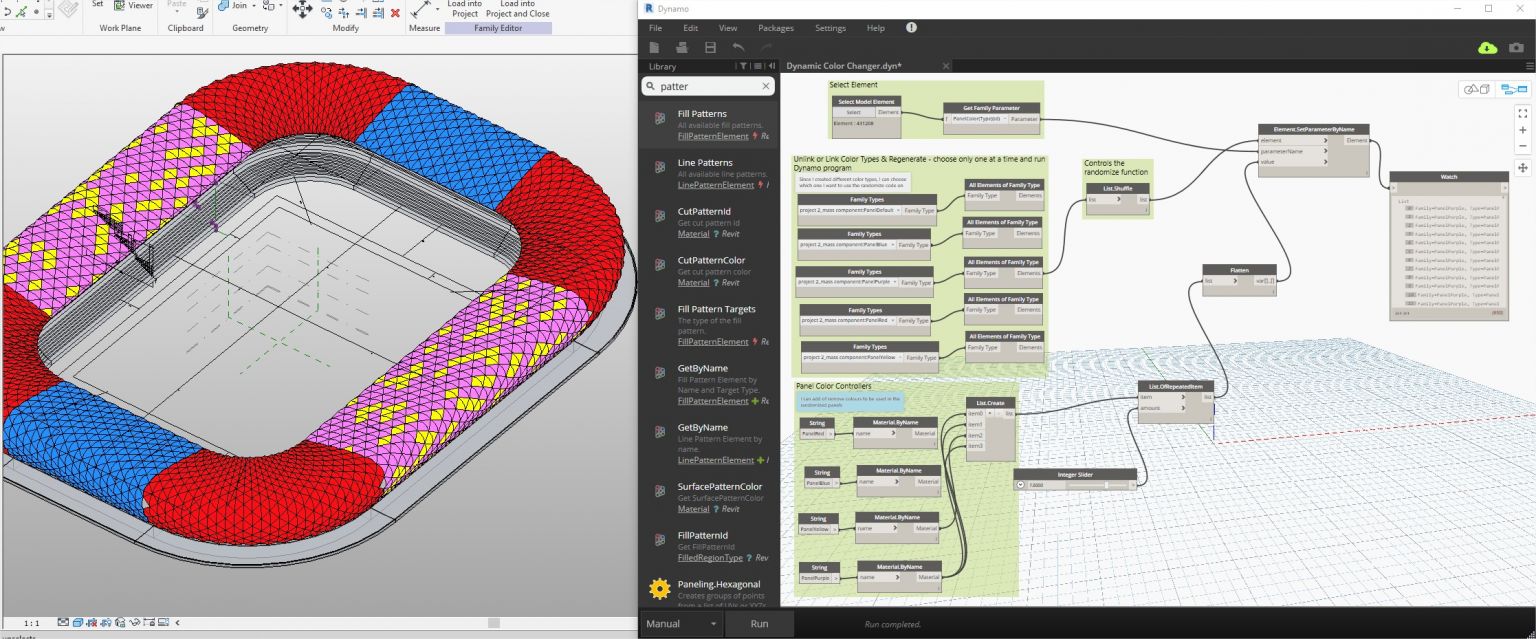Click the Save icon in Dynamo toolbar

coord(710,48)
